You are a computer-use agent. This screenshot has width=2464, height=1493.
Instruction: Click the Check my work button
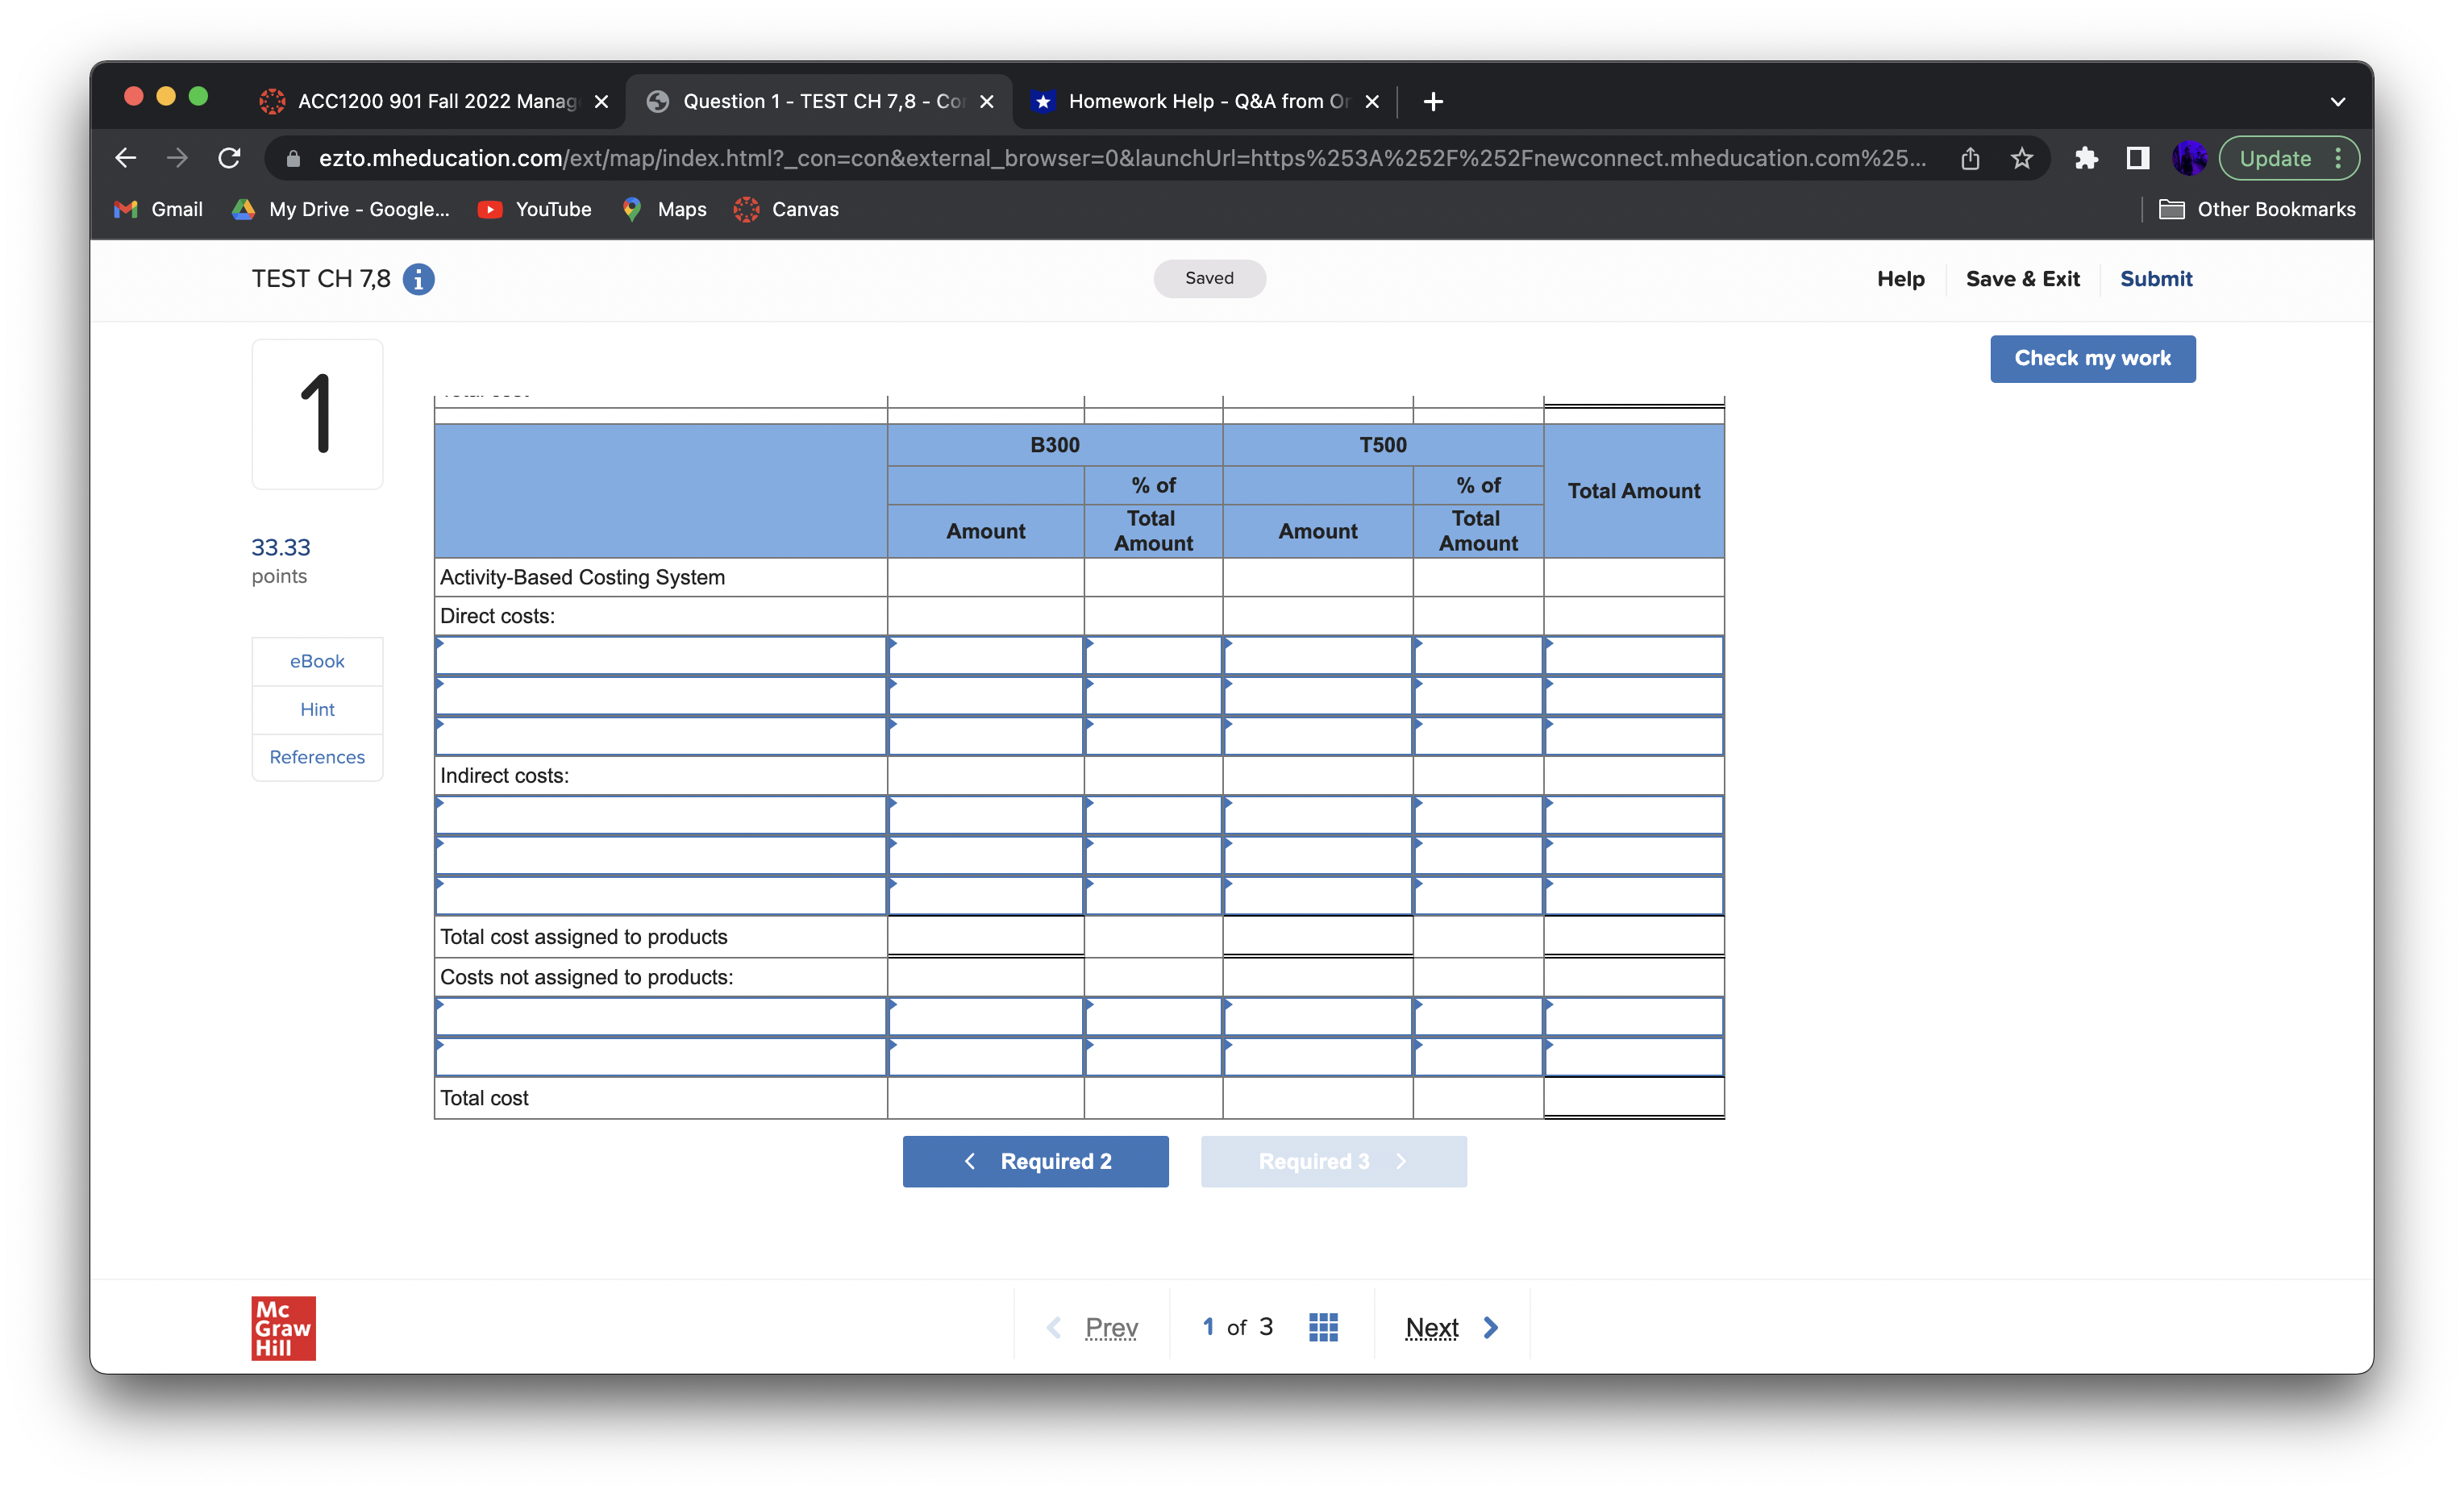point(2091,358)
